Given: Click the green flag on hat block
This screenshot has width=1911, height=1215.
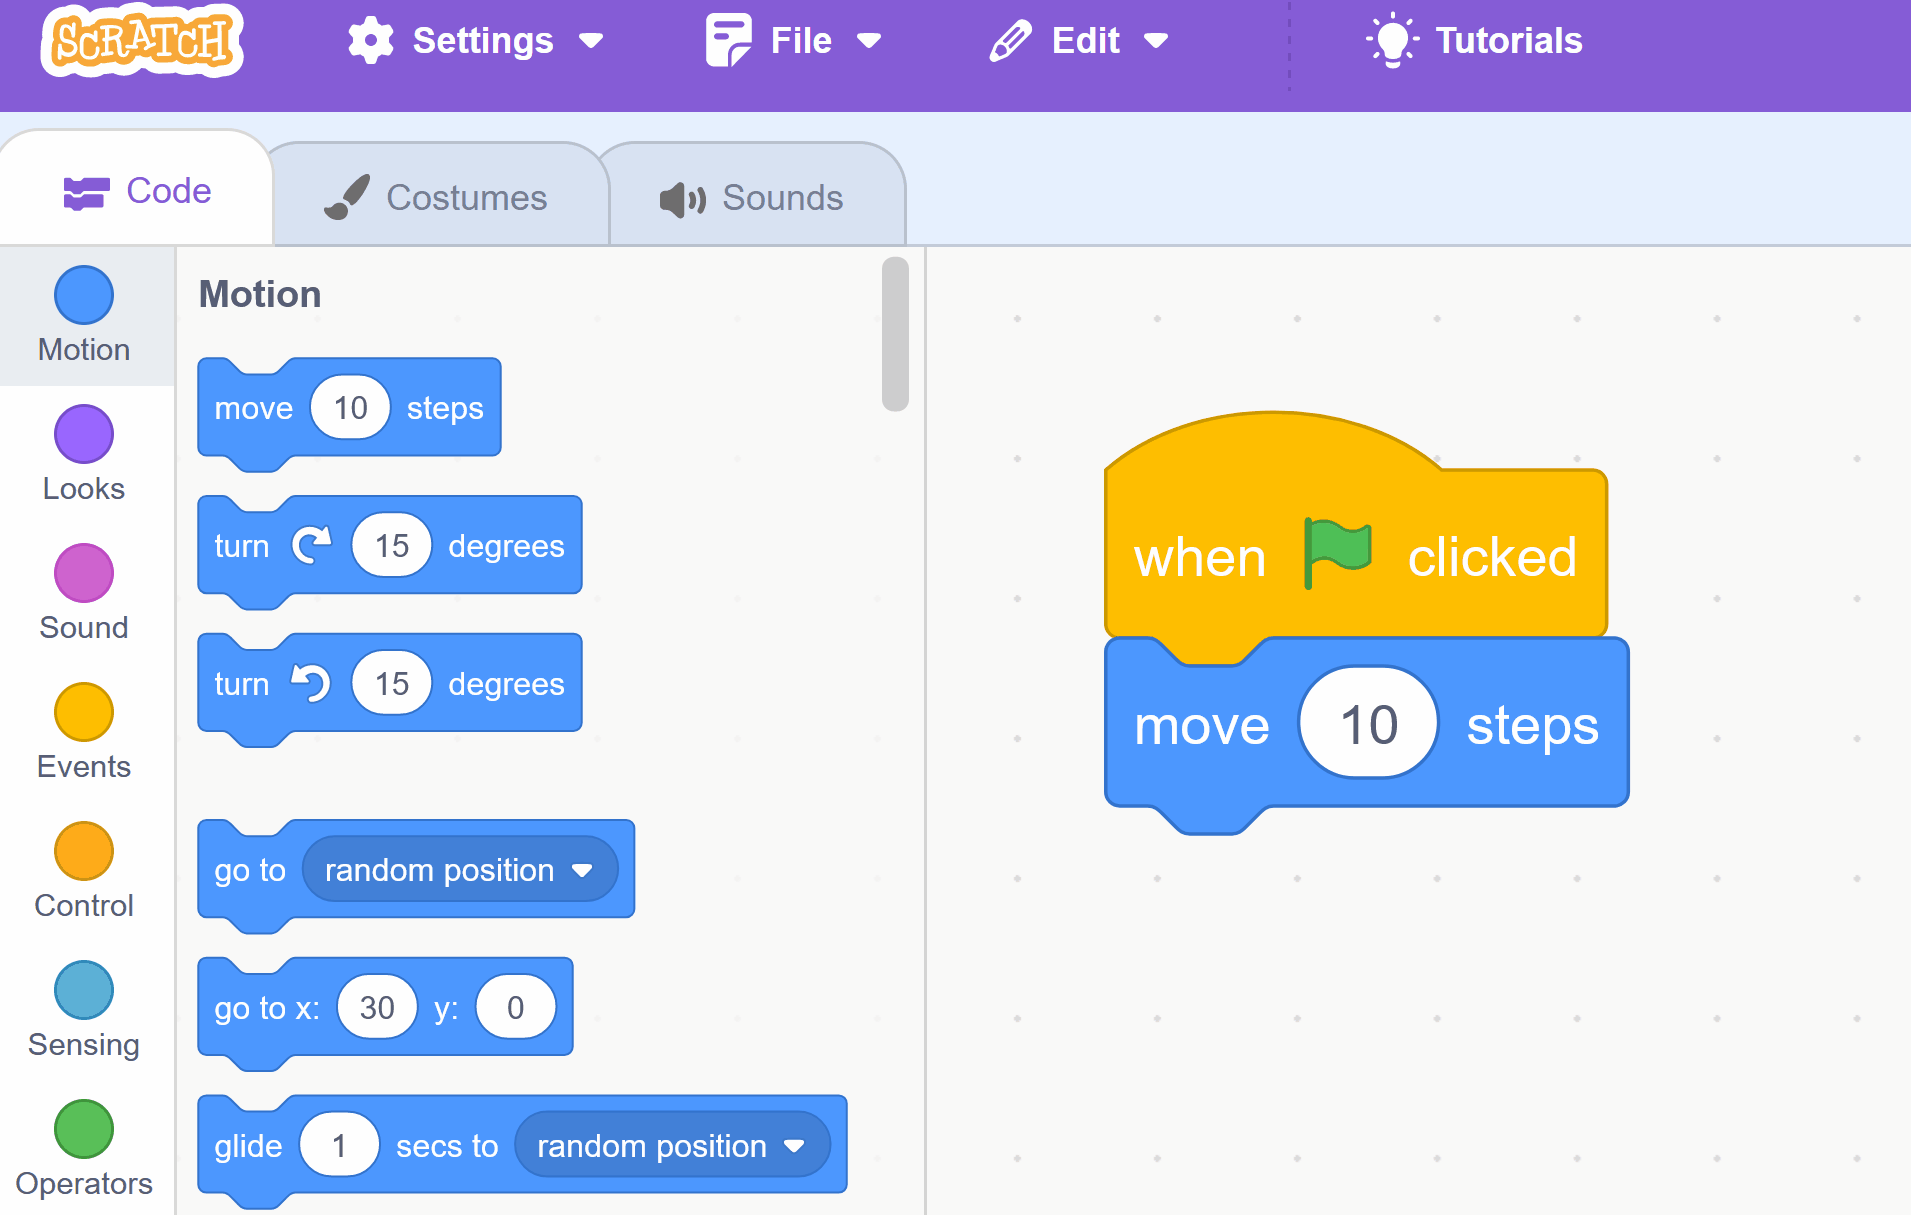Looking at the screenshot, I should [1337, 553].
